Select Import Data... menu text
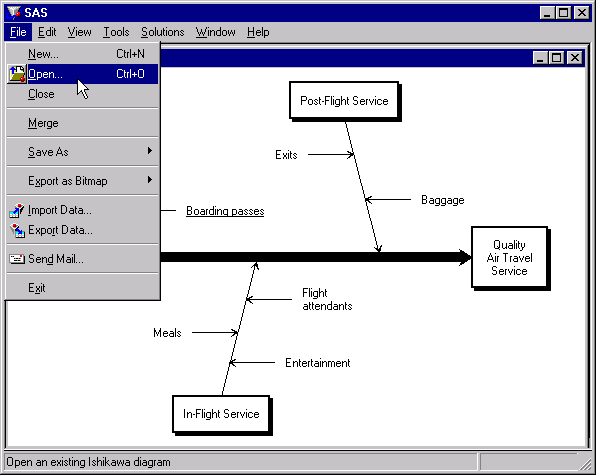This screenshot has width=596, height=475. pos(60,210)
